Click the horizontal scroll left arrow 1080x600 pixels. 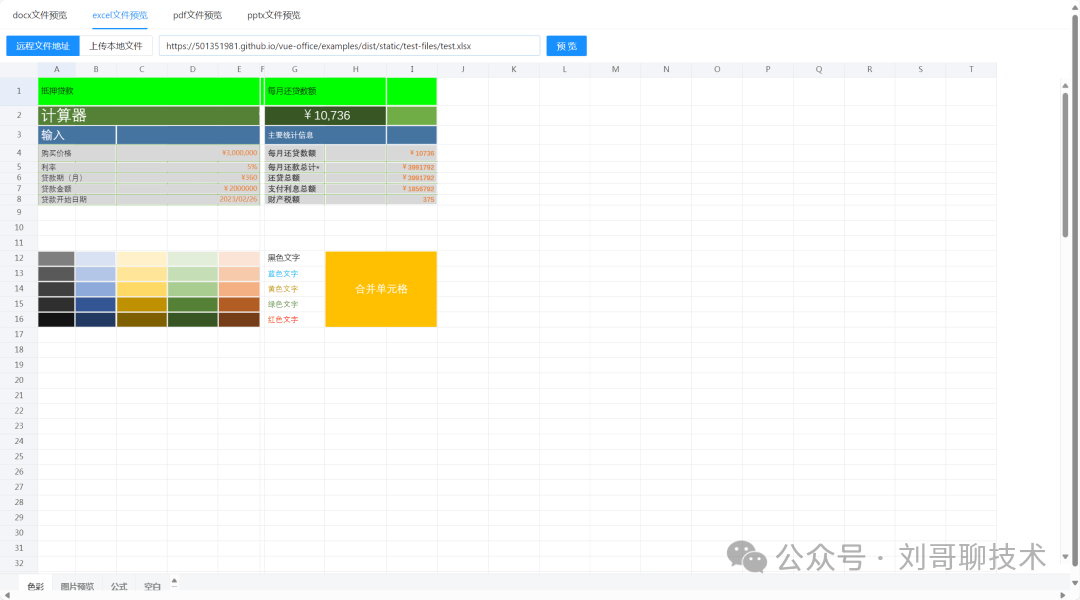pyautogui.click(x=5, y=594)
